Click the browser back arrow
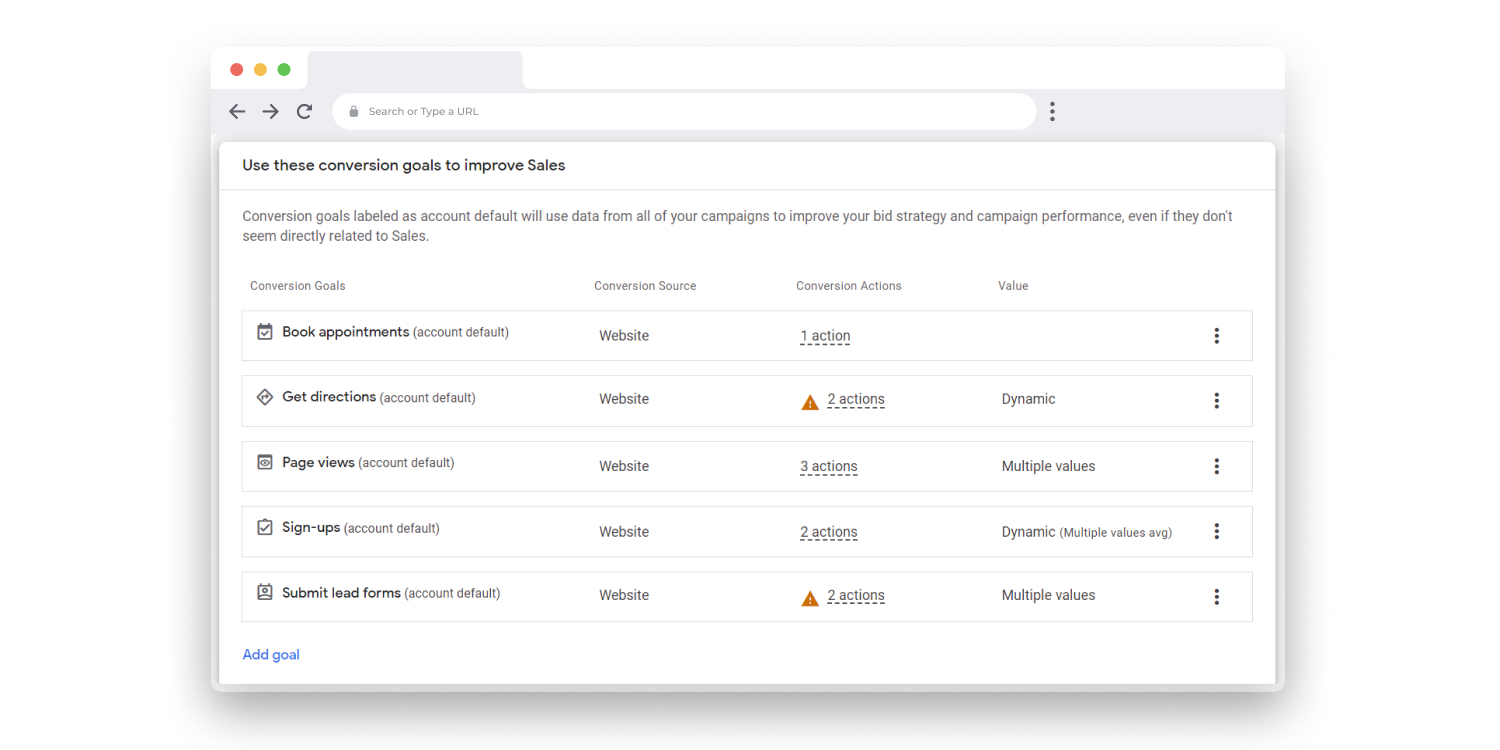Viewport: 1500px width, 750px height. tap(237, 112)
